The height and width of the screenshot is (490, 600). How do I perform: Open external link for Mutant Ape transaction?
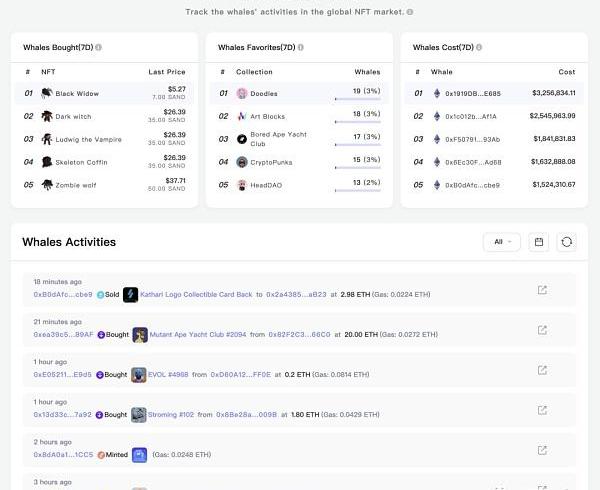point(542,330)
